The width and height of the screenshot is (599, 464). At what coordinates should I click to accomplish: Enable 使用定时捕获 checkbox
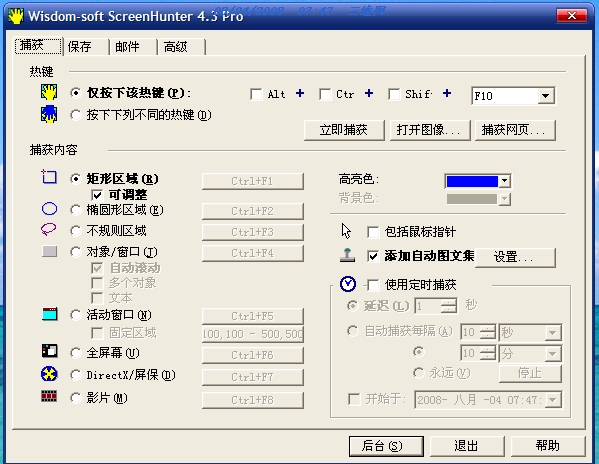(x=373, y=285)
